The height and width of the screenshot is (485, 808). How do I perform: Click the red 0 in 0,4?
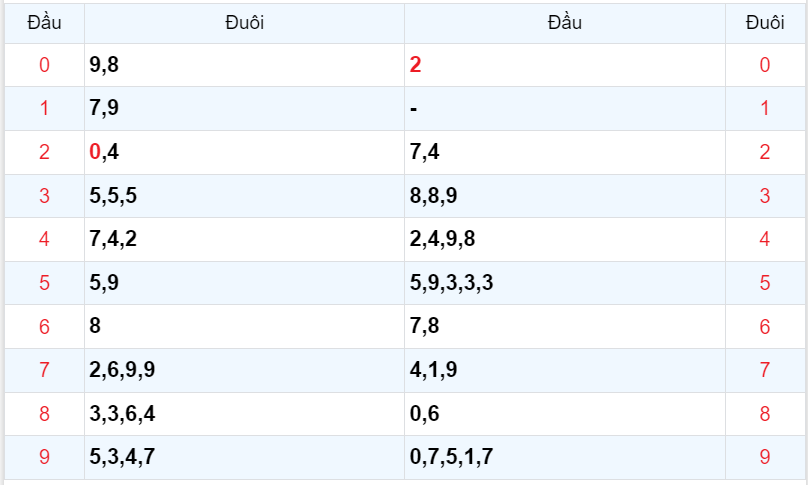(95, 152)
